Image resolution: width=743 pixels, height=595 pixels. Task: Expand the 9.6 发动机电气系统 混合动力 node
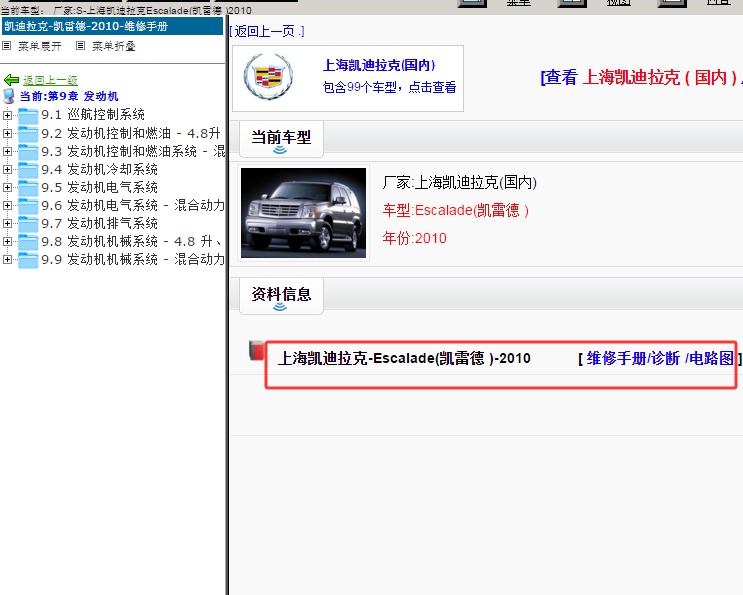(x=7, y=205)
